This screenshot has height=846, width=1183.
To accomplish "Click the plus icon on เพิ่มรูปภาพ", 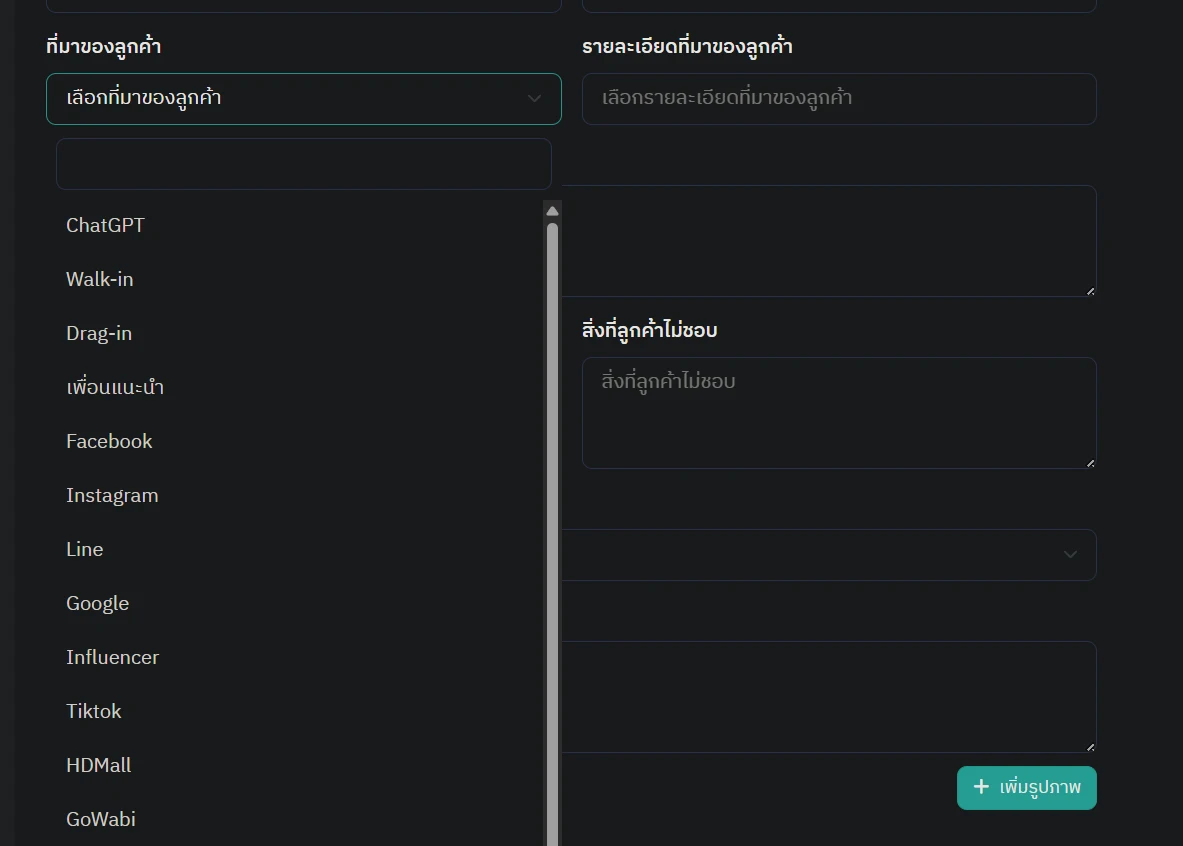I will [x=981, y=787].
